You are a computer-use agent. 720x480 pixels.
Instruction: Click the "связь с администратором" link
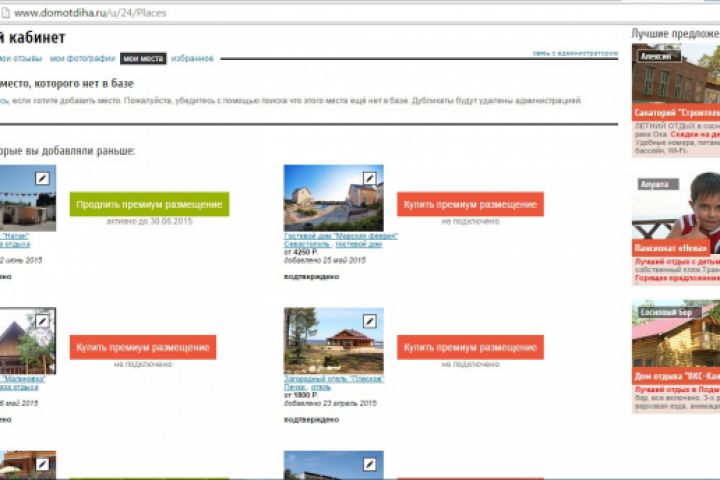(575, 53)
